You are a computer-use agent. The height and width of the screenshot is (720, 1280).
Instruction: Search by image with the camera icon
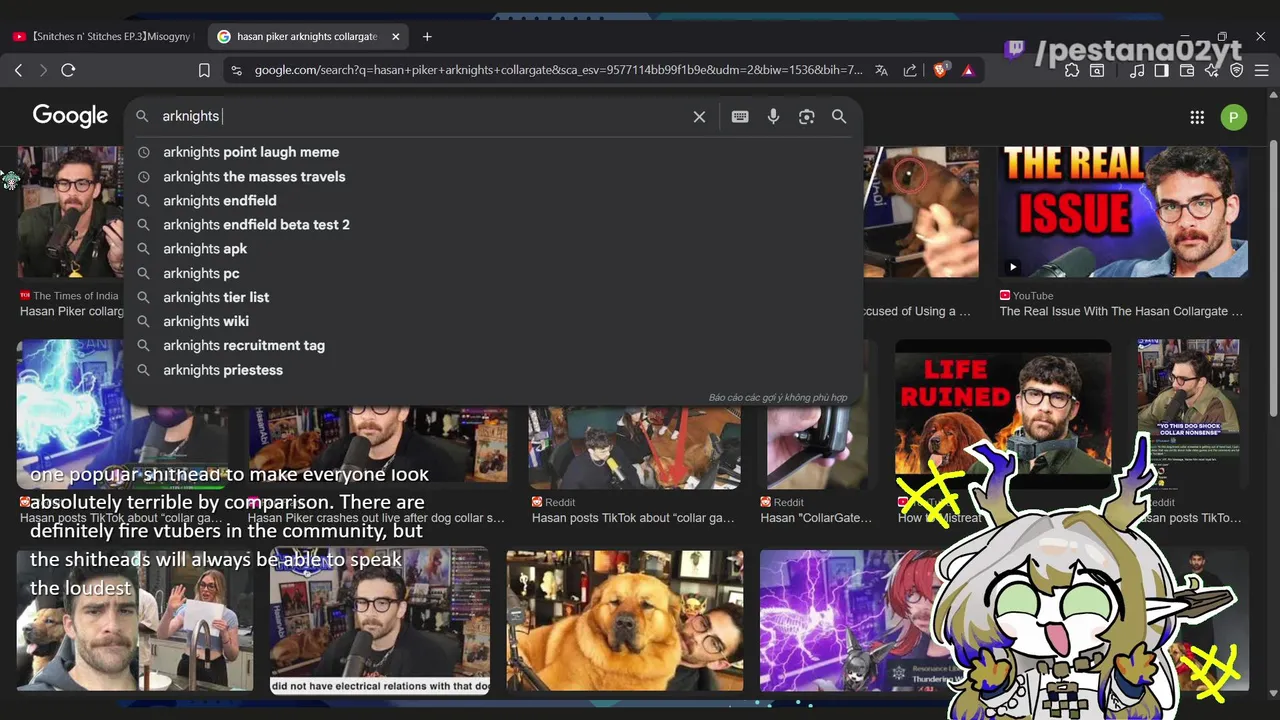[x=806, y=117]
